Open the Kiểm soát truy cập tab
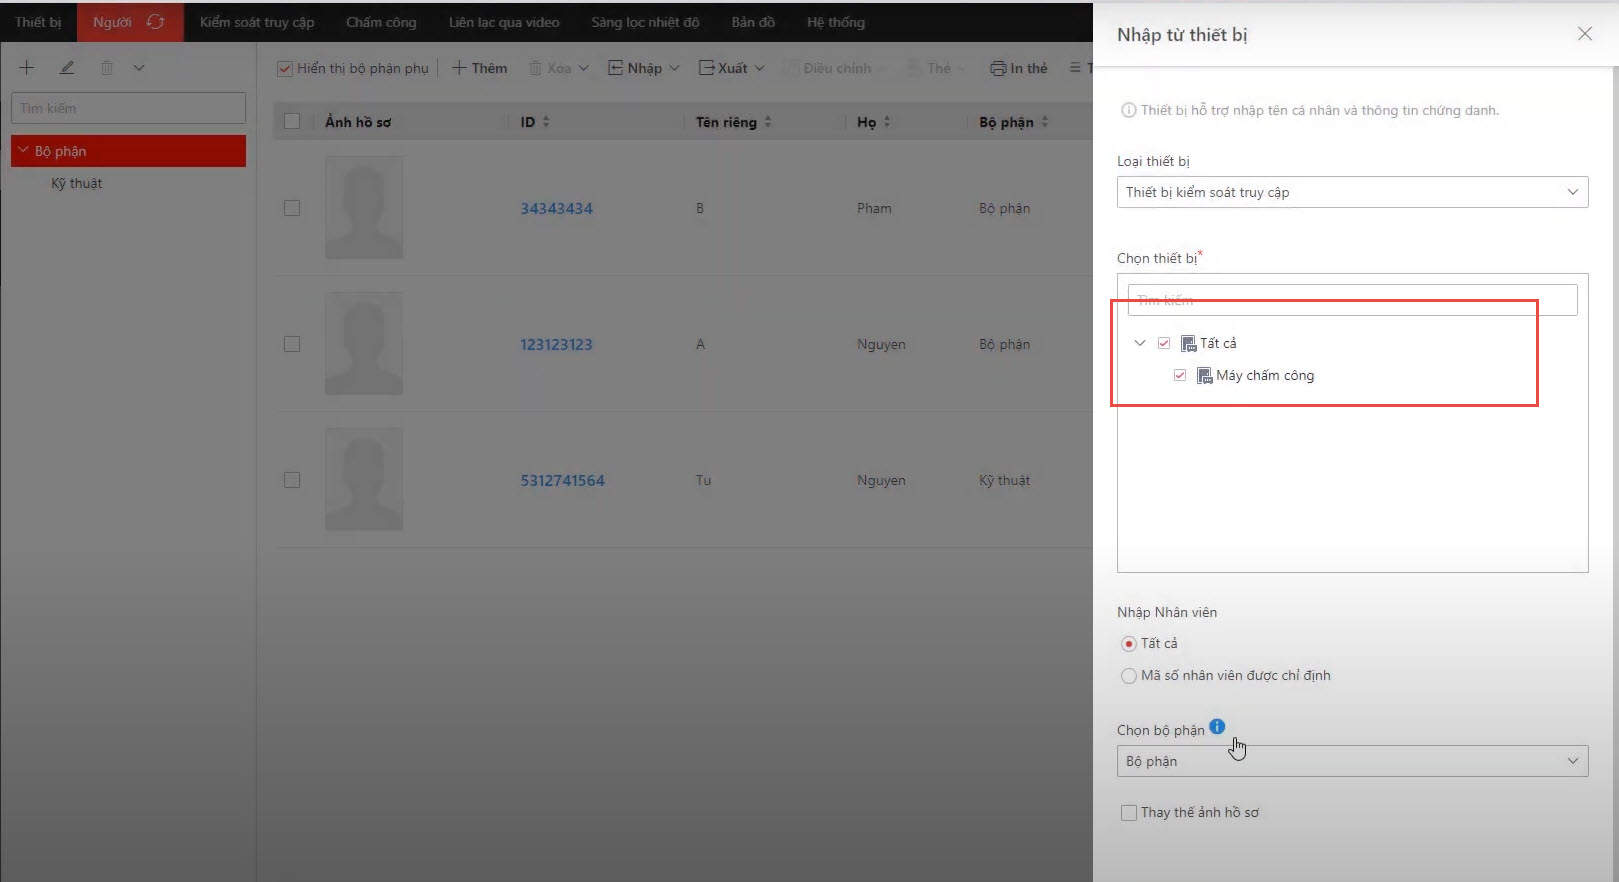Image resolution: width=1619 pixels, height=882 pixels. [x=257, y=22]
